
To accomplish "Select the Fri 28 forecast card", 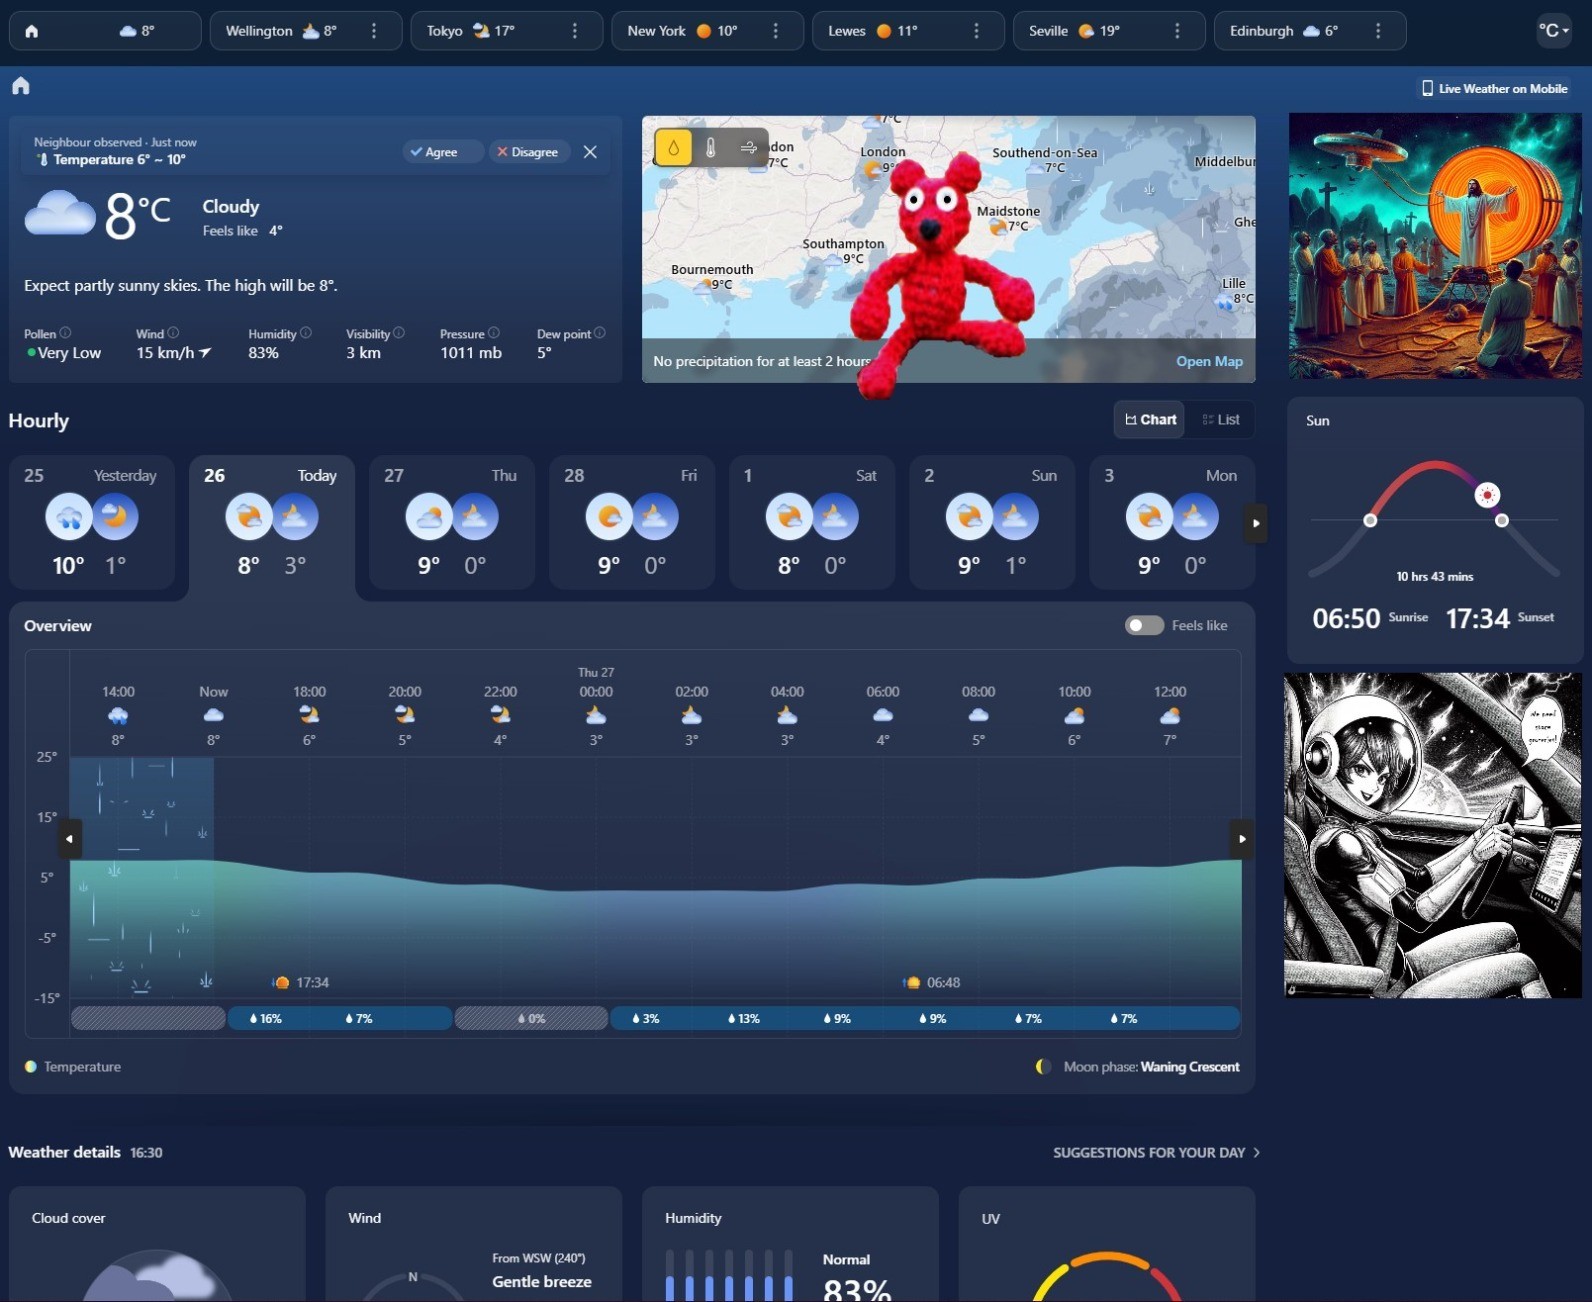I will click(631, 522).
